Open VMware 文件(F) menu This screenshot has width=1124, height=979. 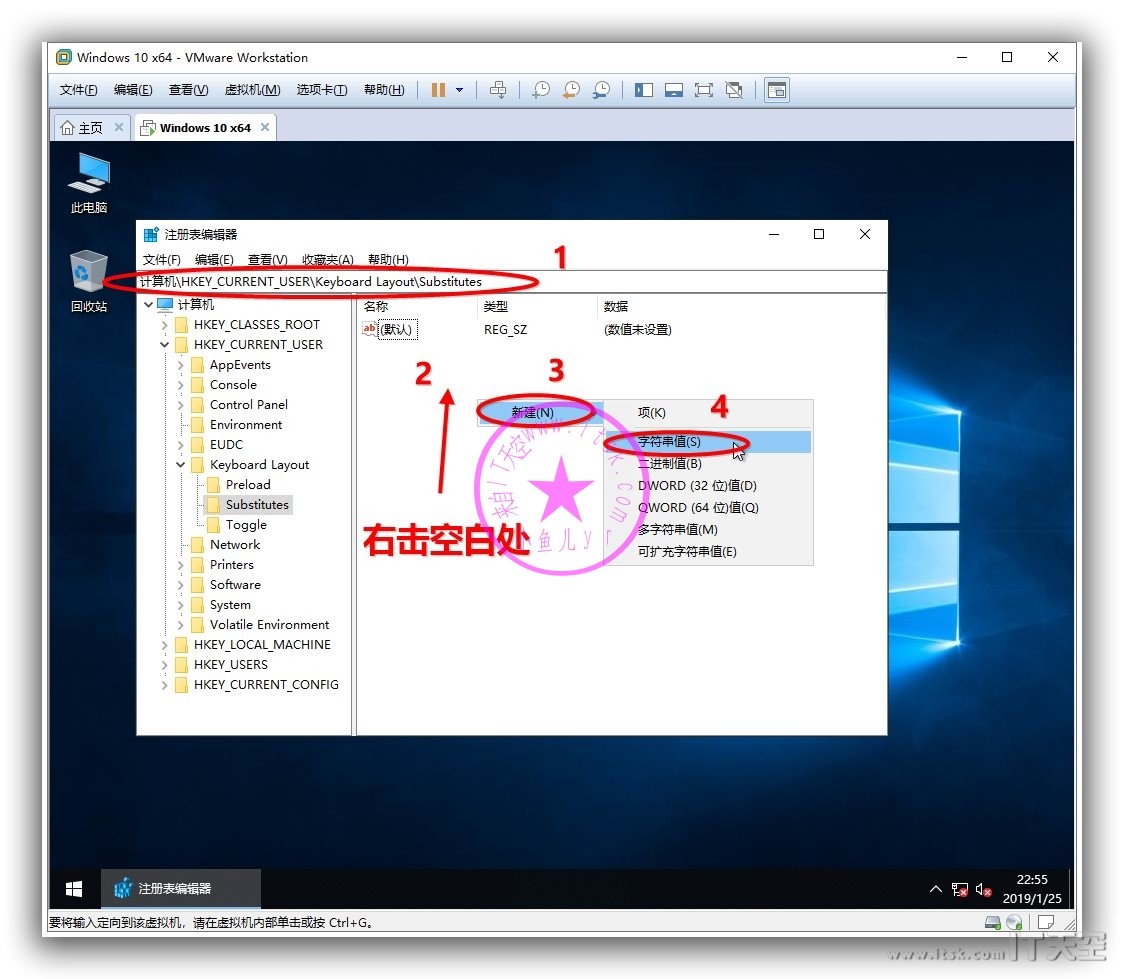point(79,90)
